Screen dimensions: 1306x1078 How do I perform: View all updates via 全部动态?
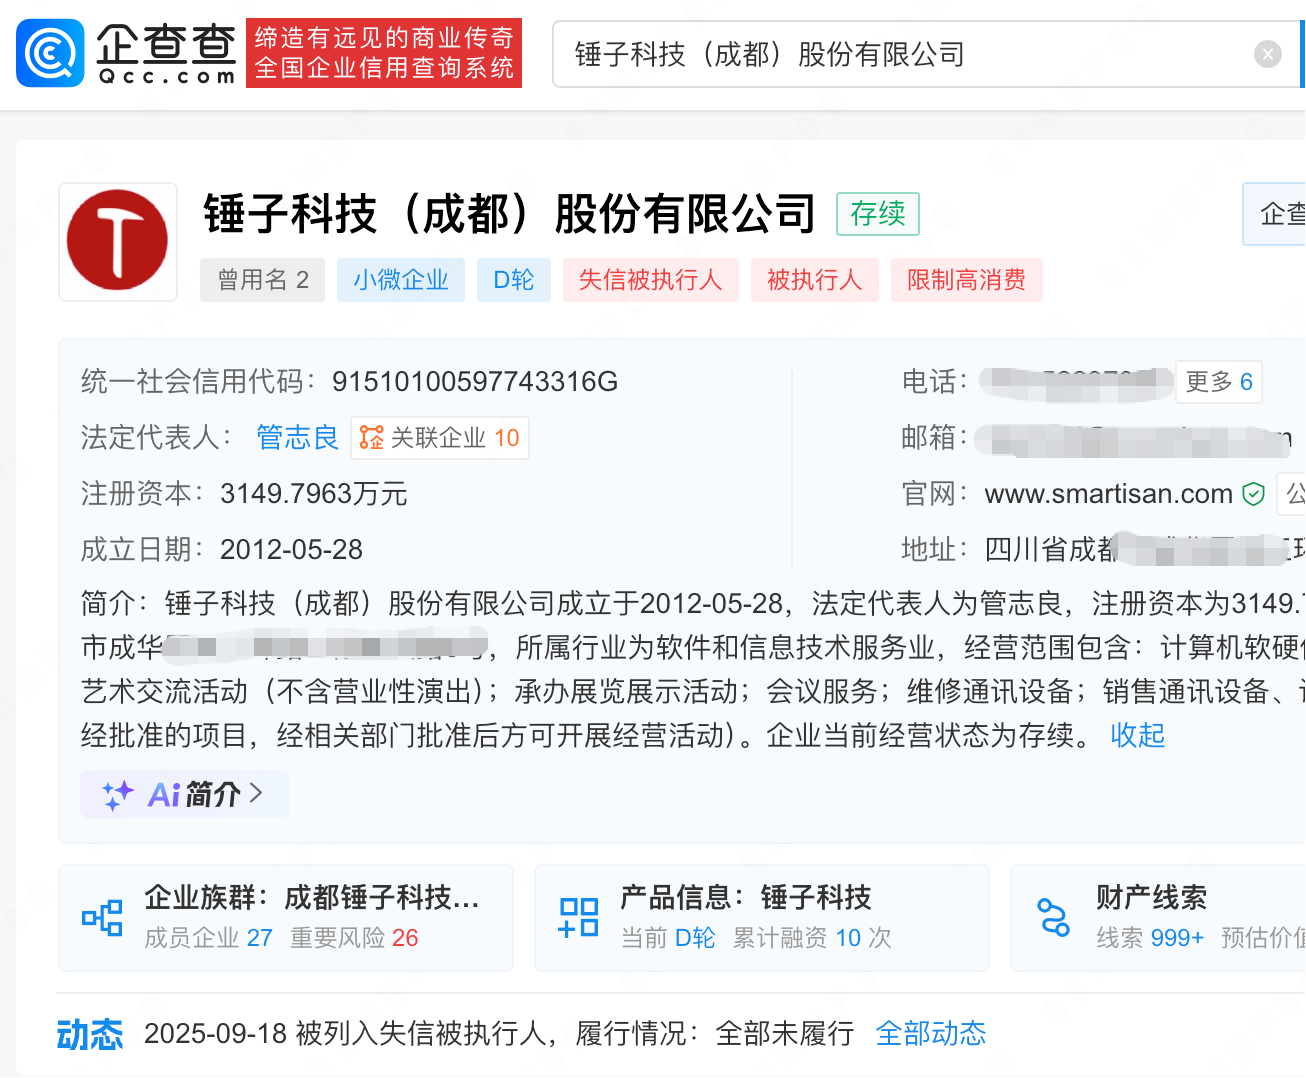930,1034
